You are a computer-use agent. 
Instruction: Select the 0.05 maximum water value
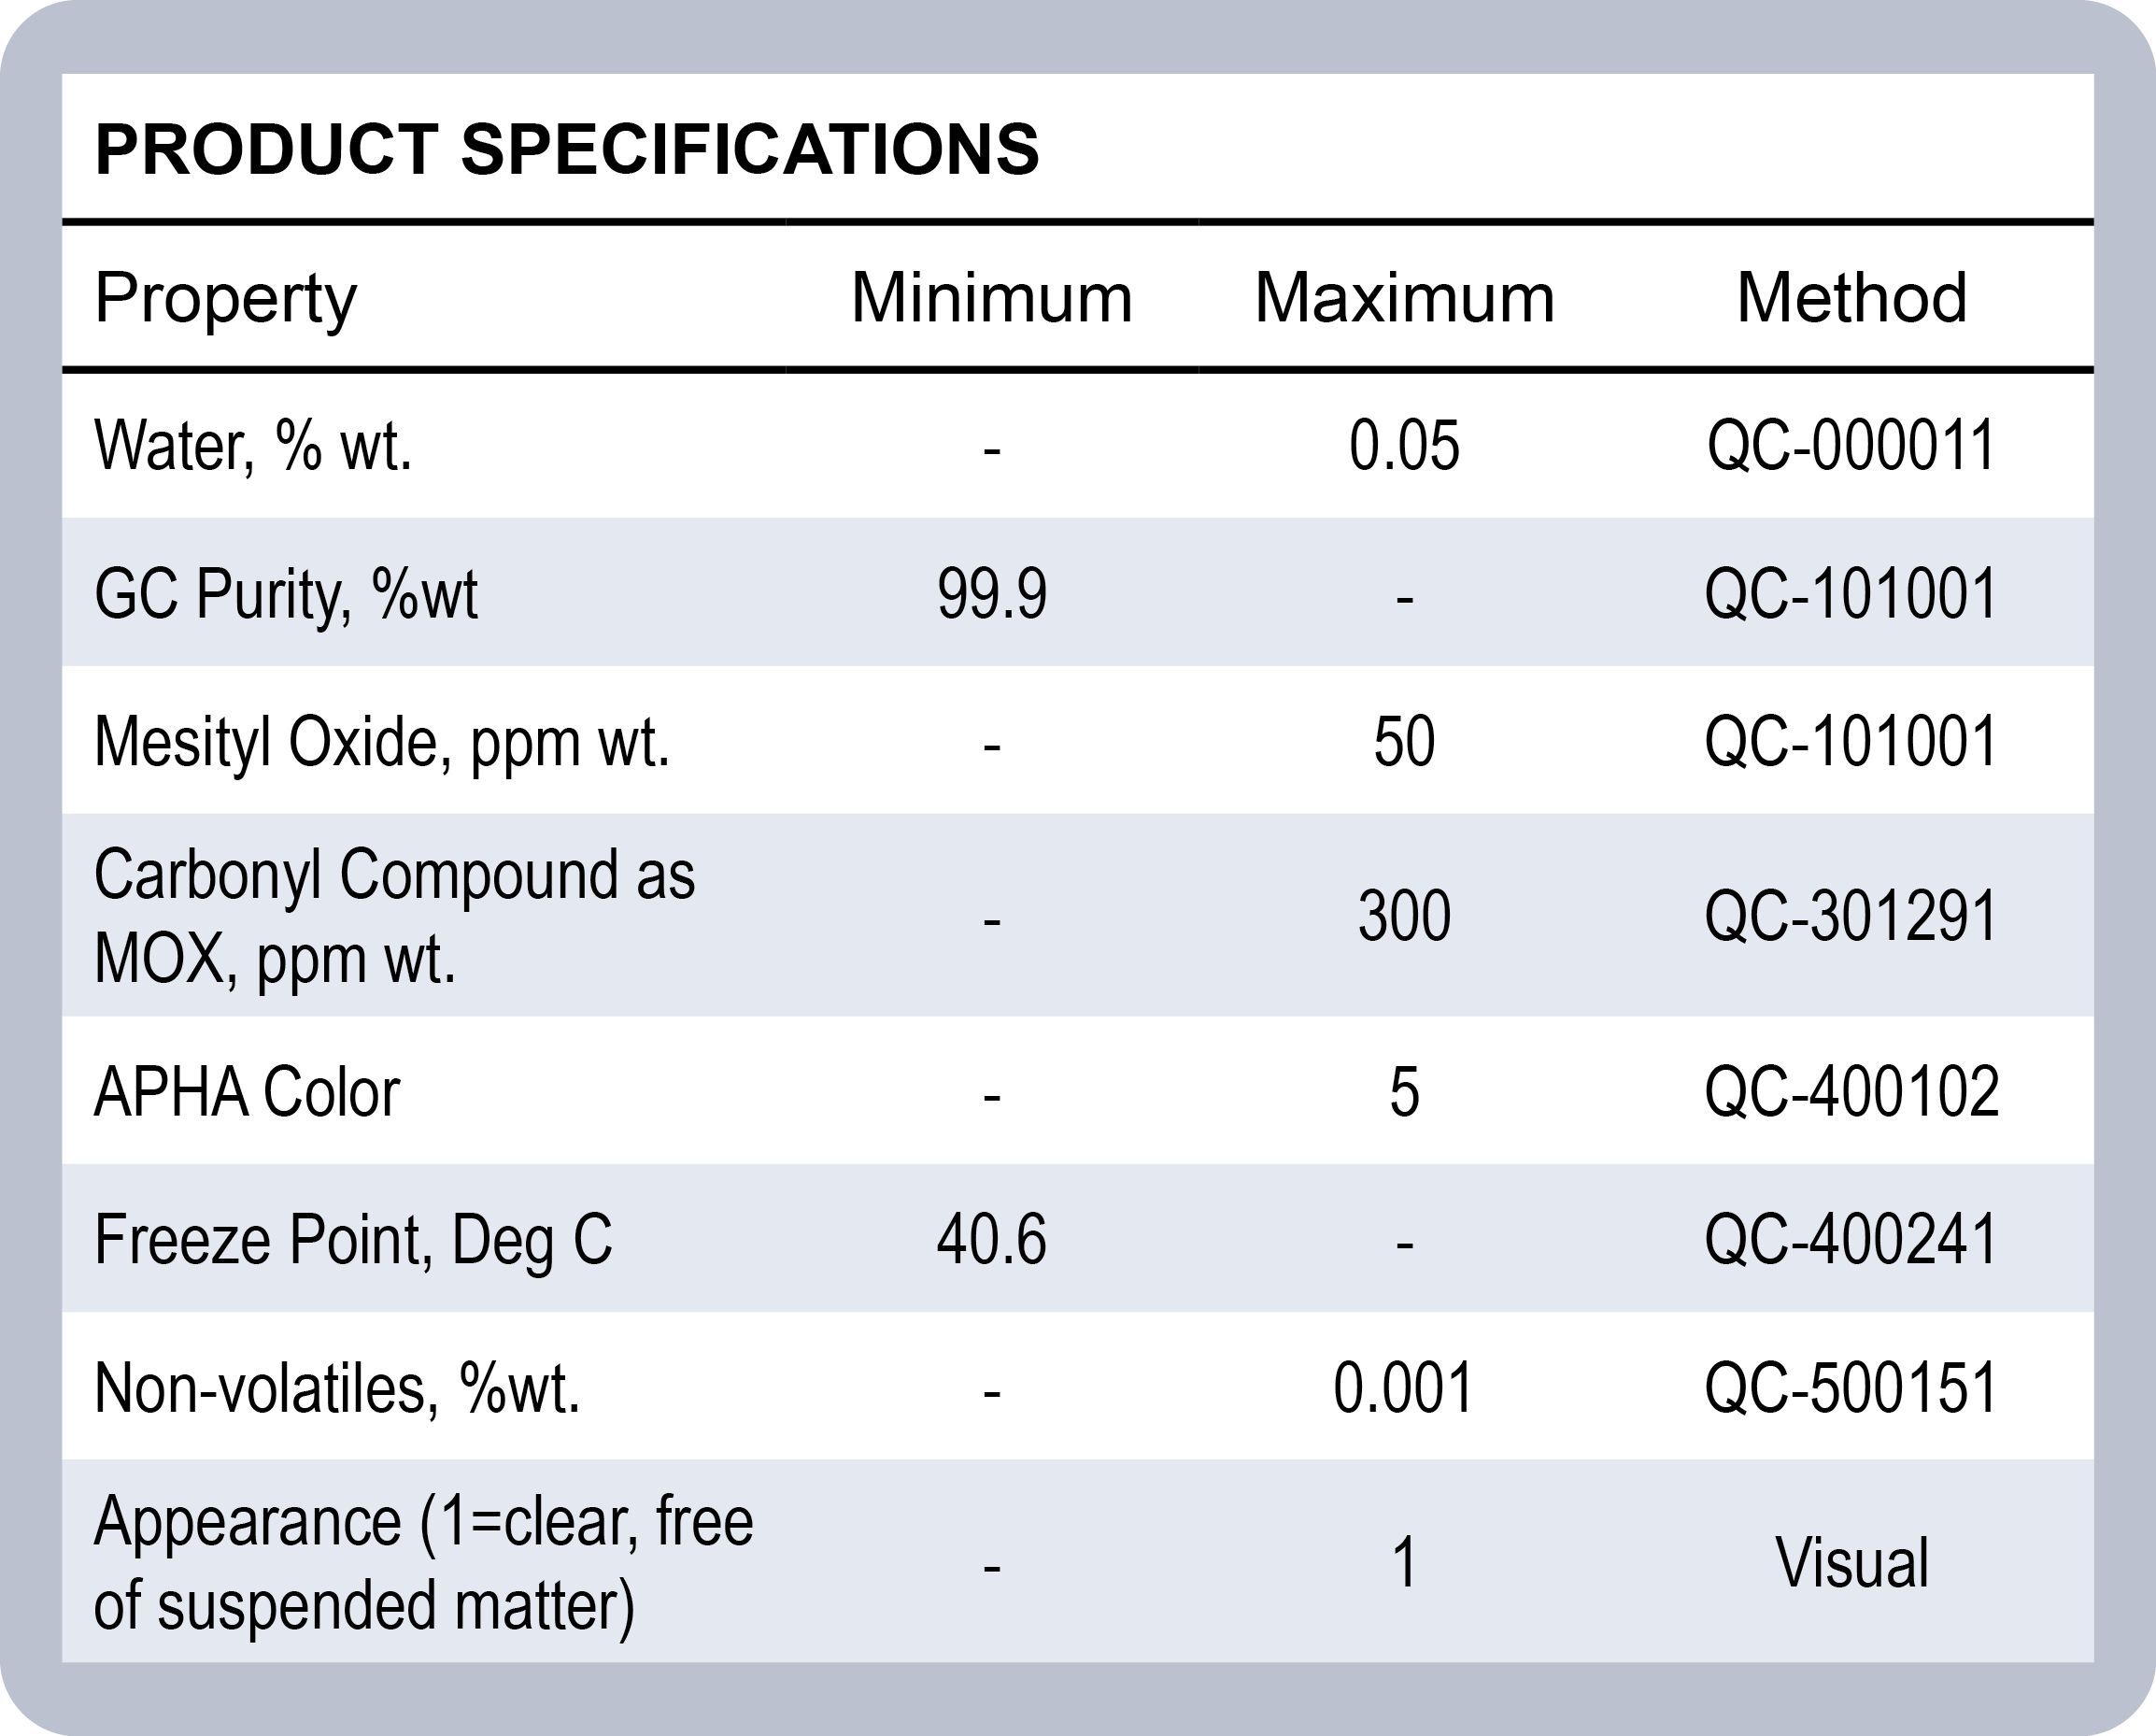click(x=1404, y=445)
